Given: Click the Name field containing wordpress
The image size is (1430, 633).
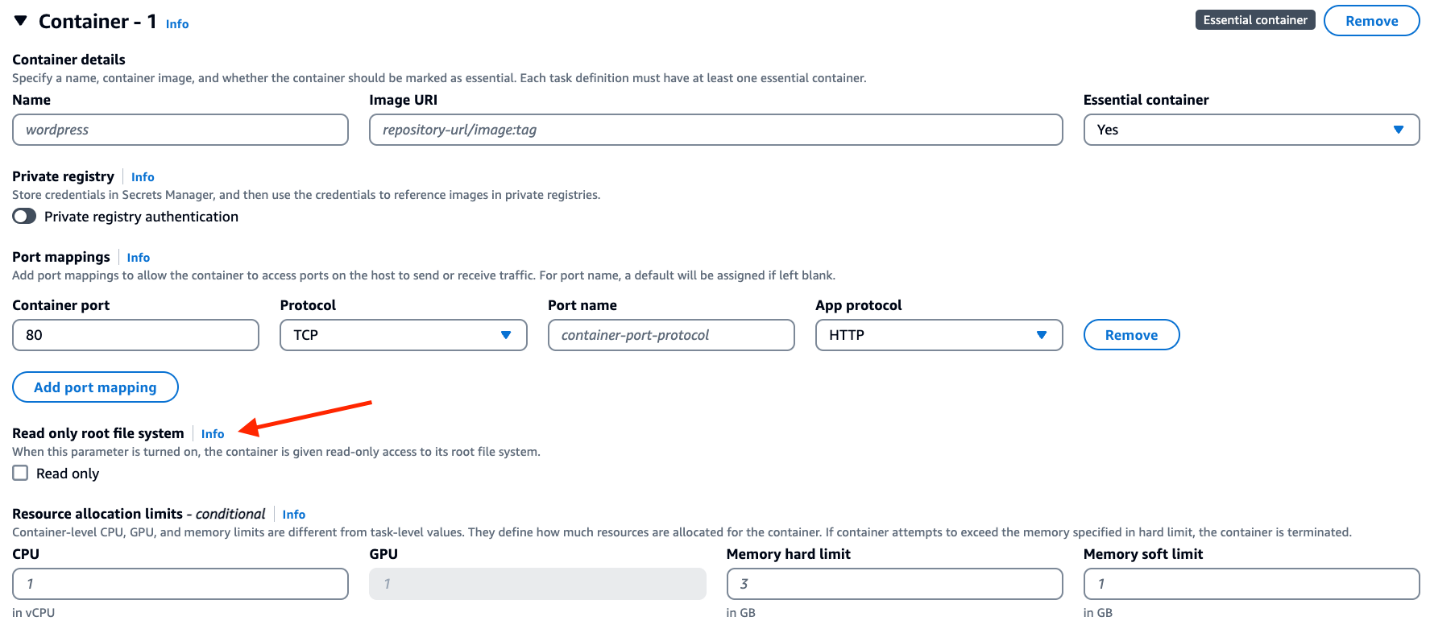Looking at the screenshot, I should click(x=180, y=129).
